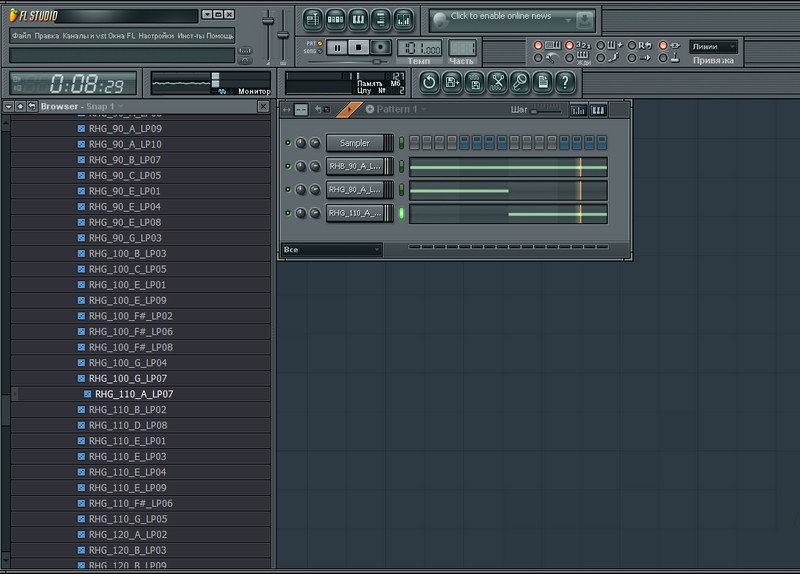Image resolution: width=800 pixels, height=574 pixels.
Task: Click the undo circular arrow icon
Action: click(429, 82)
